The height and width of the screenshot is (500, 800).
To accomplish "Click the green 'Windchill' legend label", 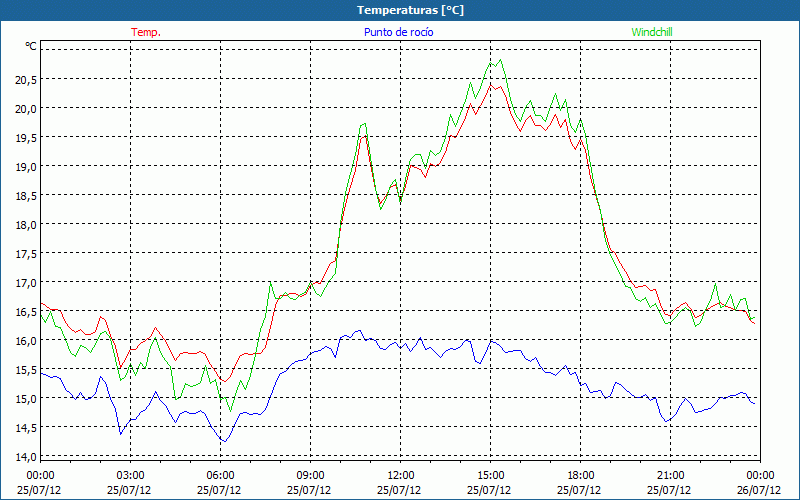I will [x=652, y=32].
